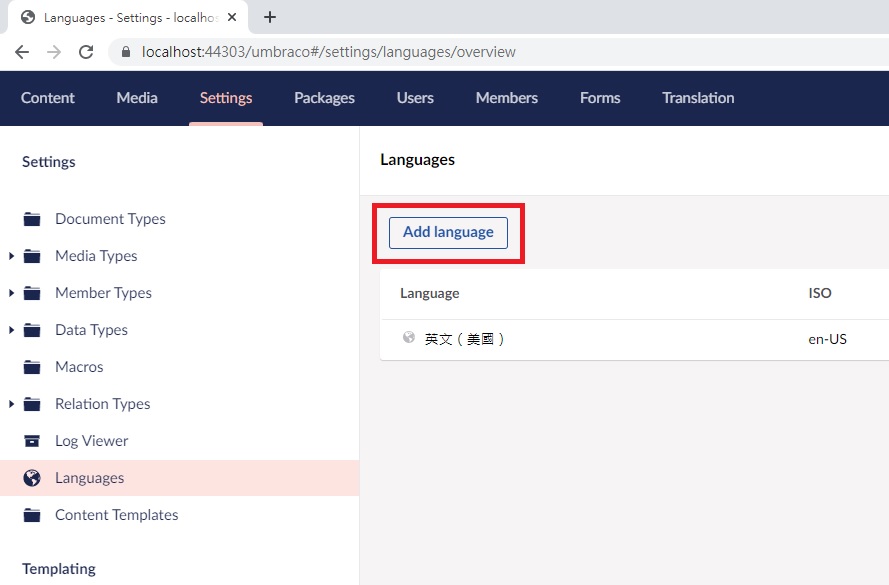Expand the Relation Types tree node
This screenshot has height=585, width=889.
(10, 403)
